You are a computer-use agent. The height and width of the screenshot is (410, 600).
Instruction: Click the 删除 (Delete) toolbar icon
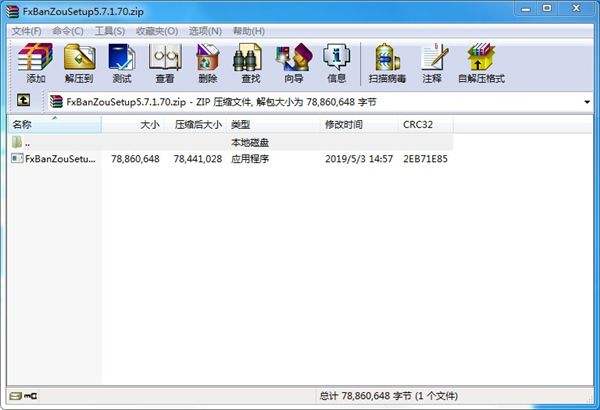click(208, 63)
